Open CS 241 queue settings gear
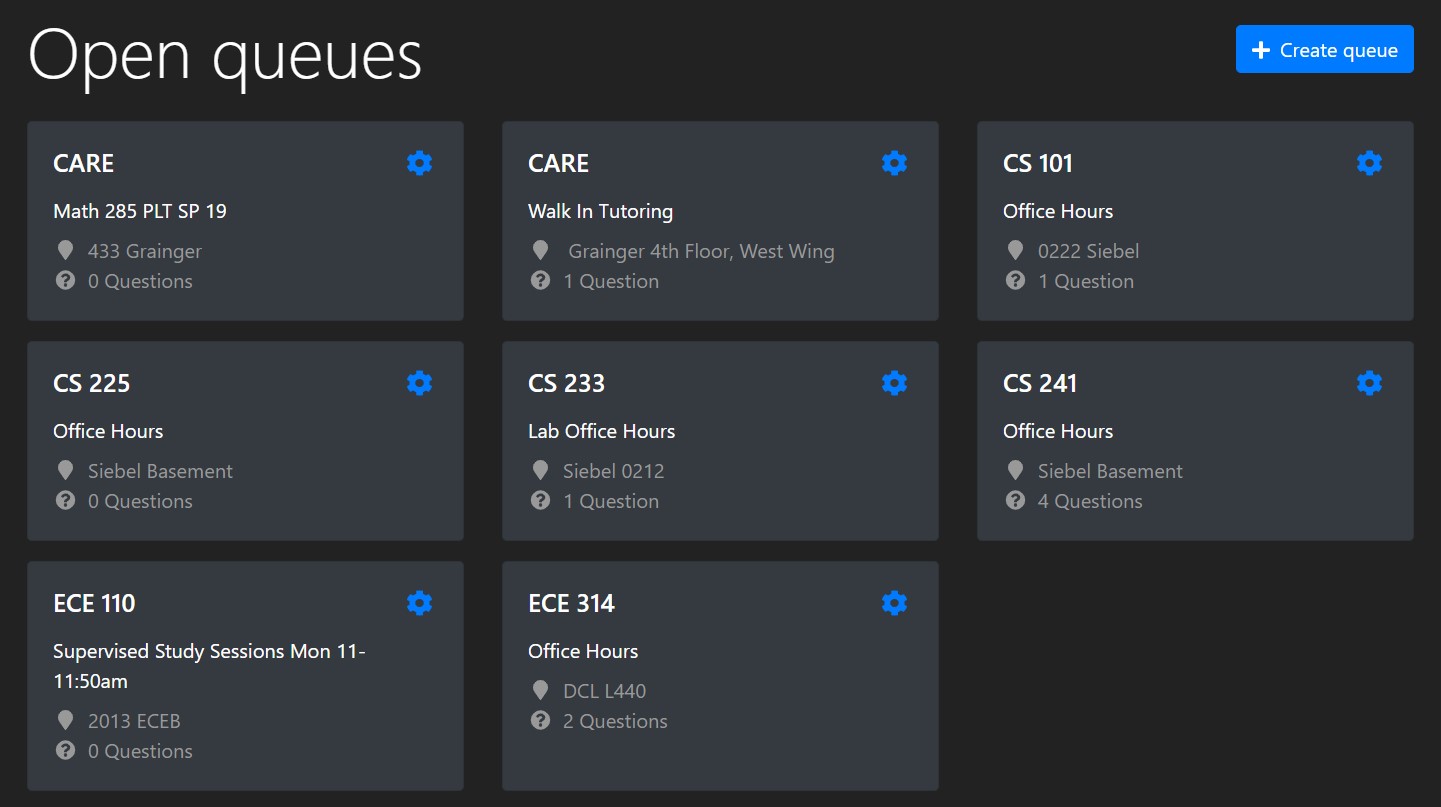The width and height of the screenshot is (1441, 807). pos(1370,383)
